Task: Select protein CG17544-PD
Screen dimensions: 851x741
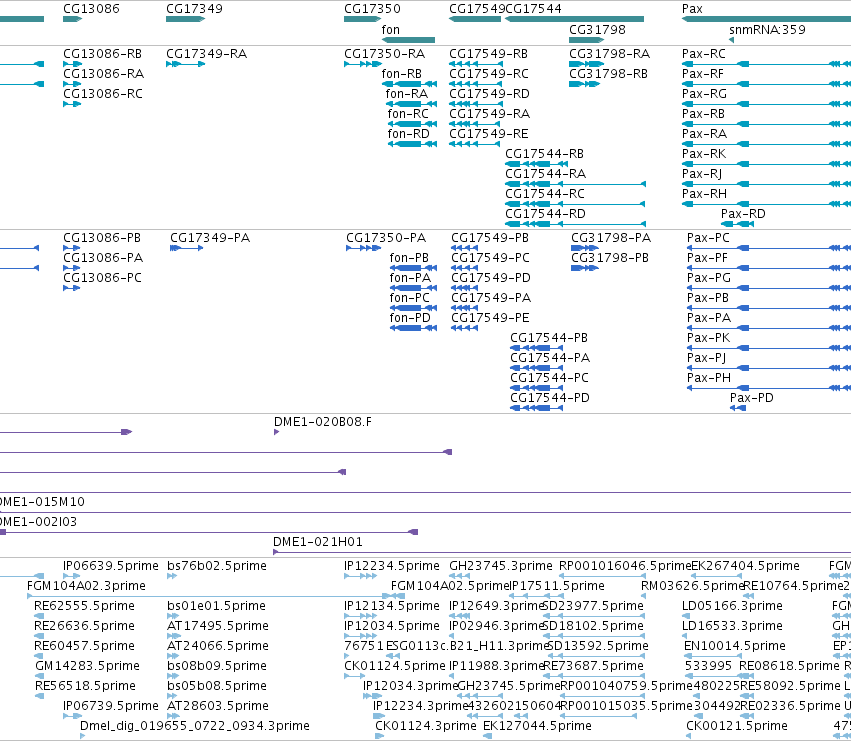Action: [x=550, y=398]
